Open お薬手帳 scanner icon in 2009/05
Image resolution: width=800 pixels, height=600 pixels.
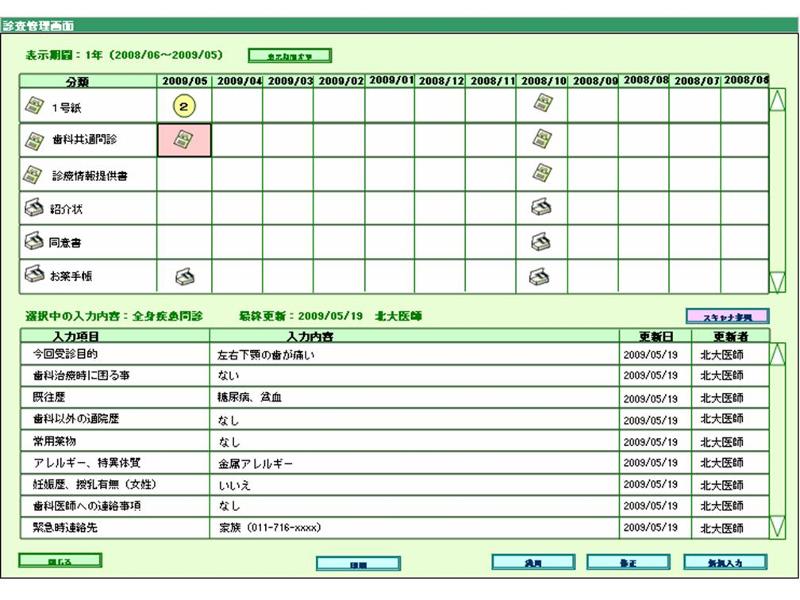coord(184,276)
